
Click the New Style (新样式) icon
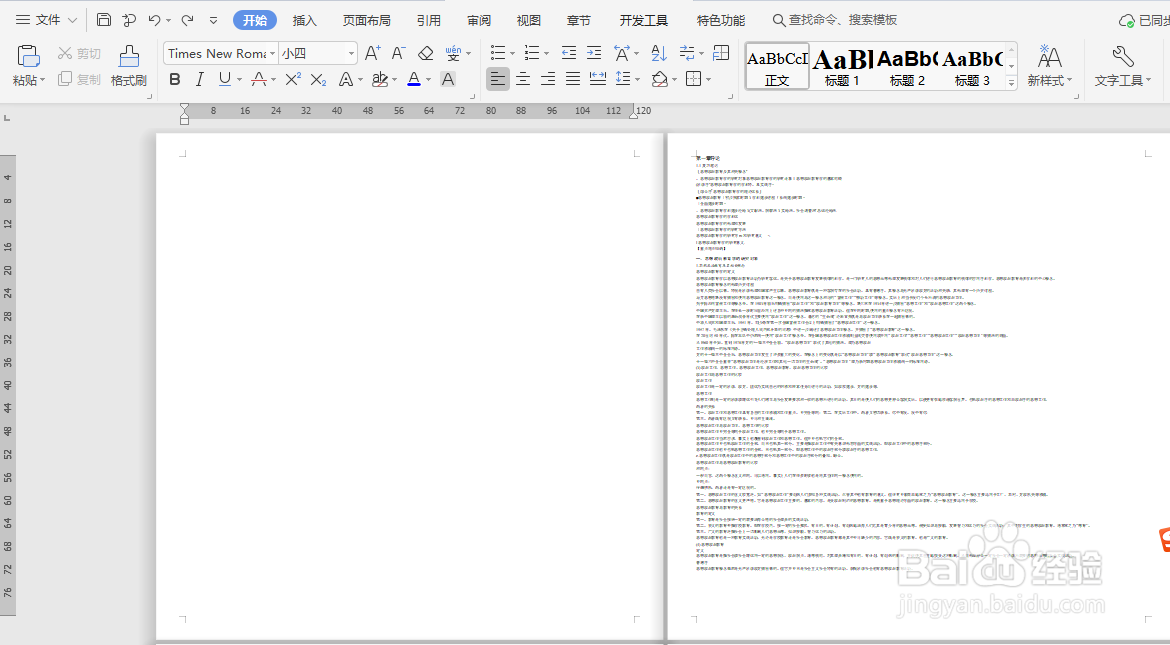click(x=1049, y=56)
